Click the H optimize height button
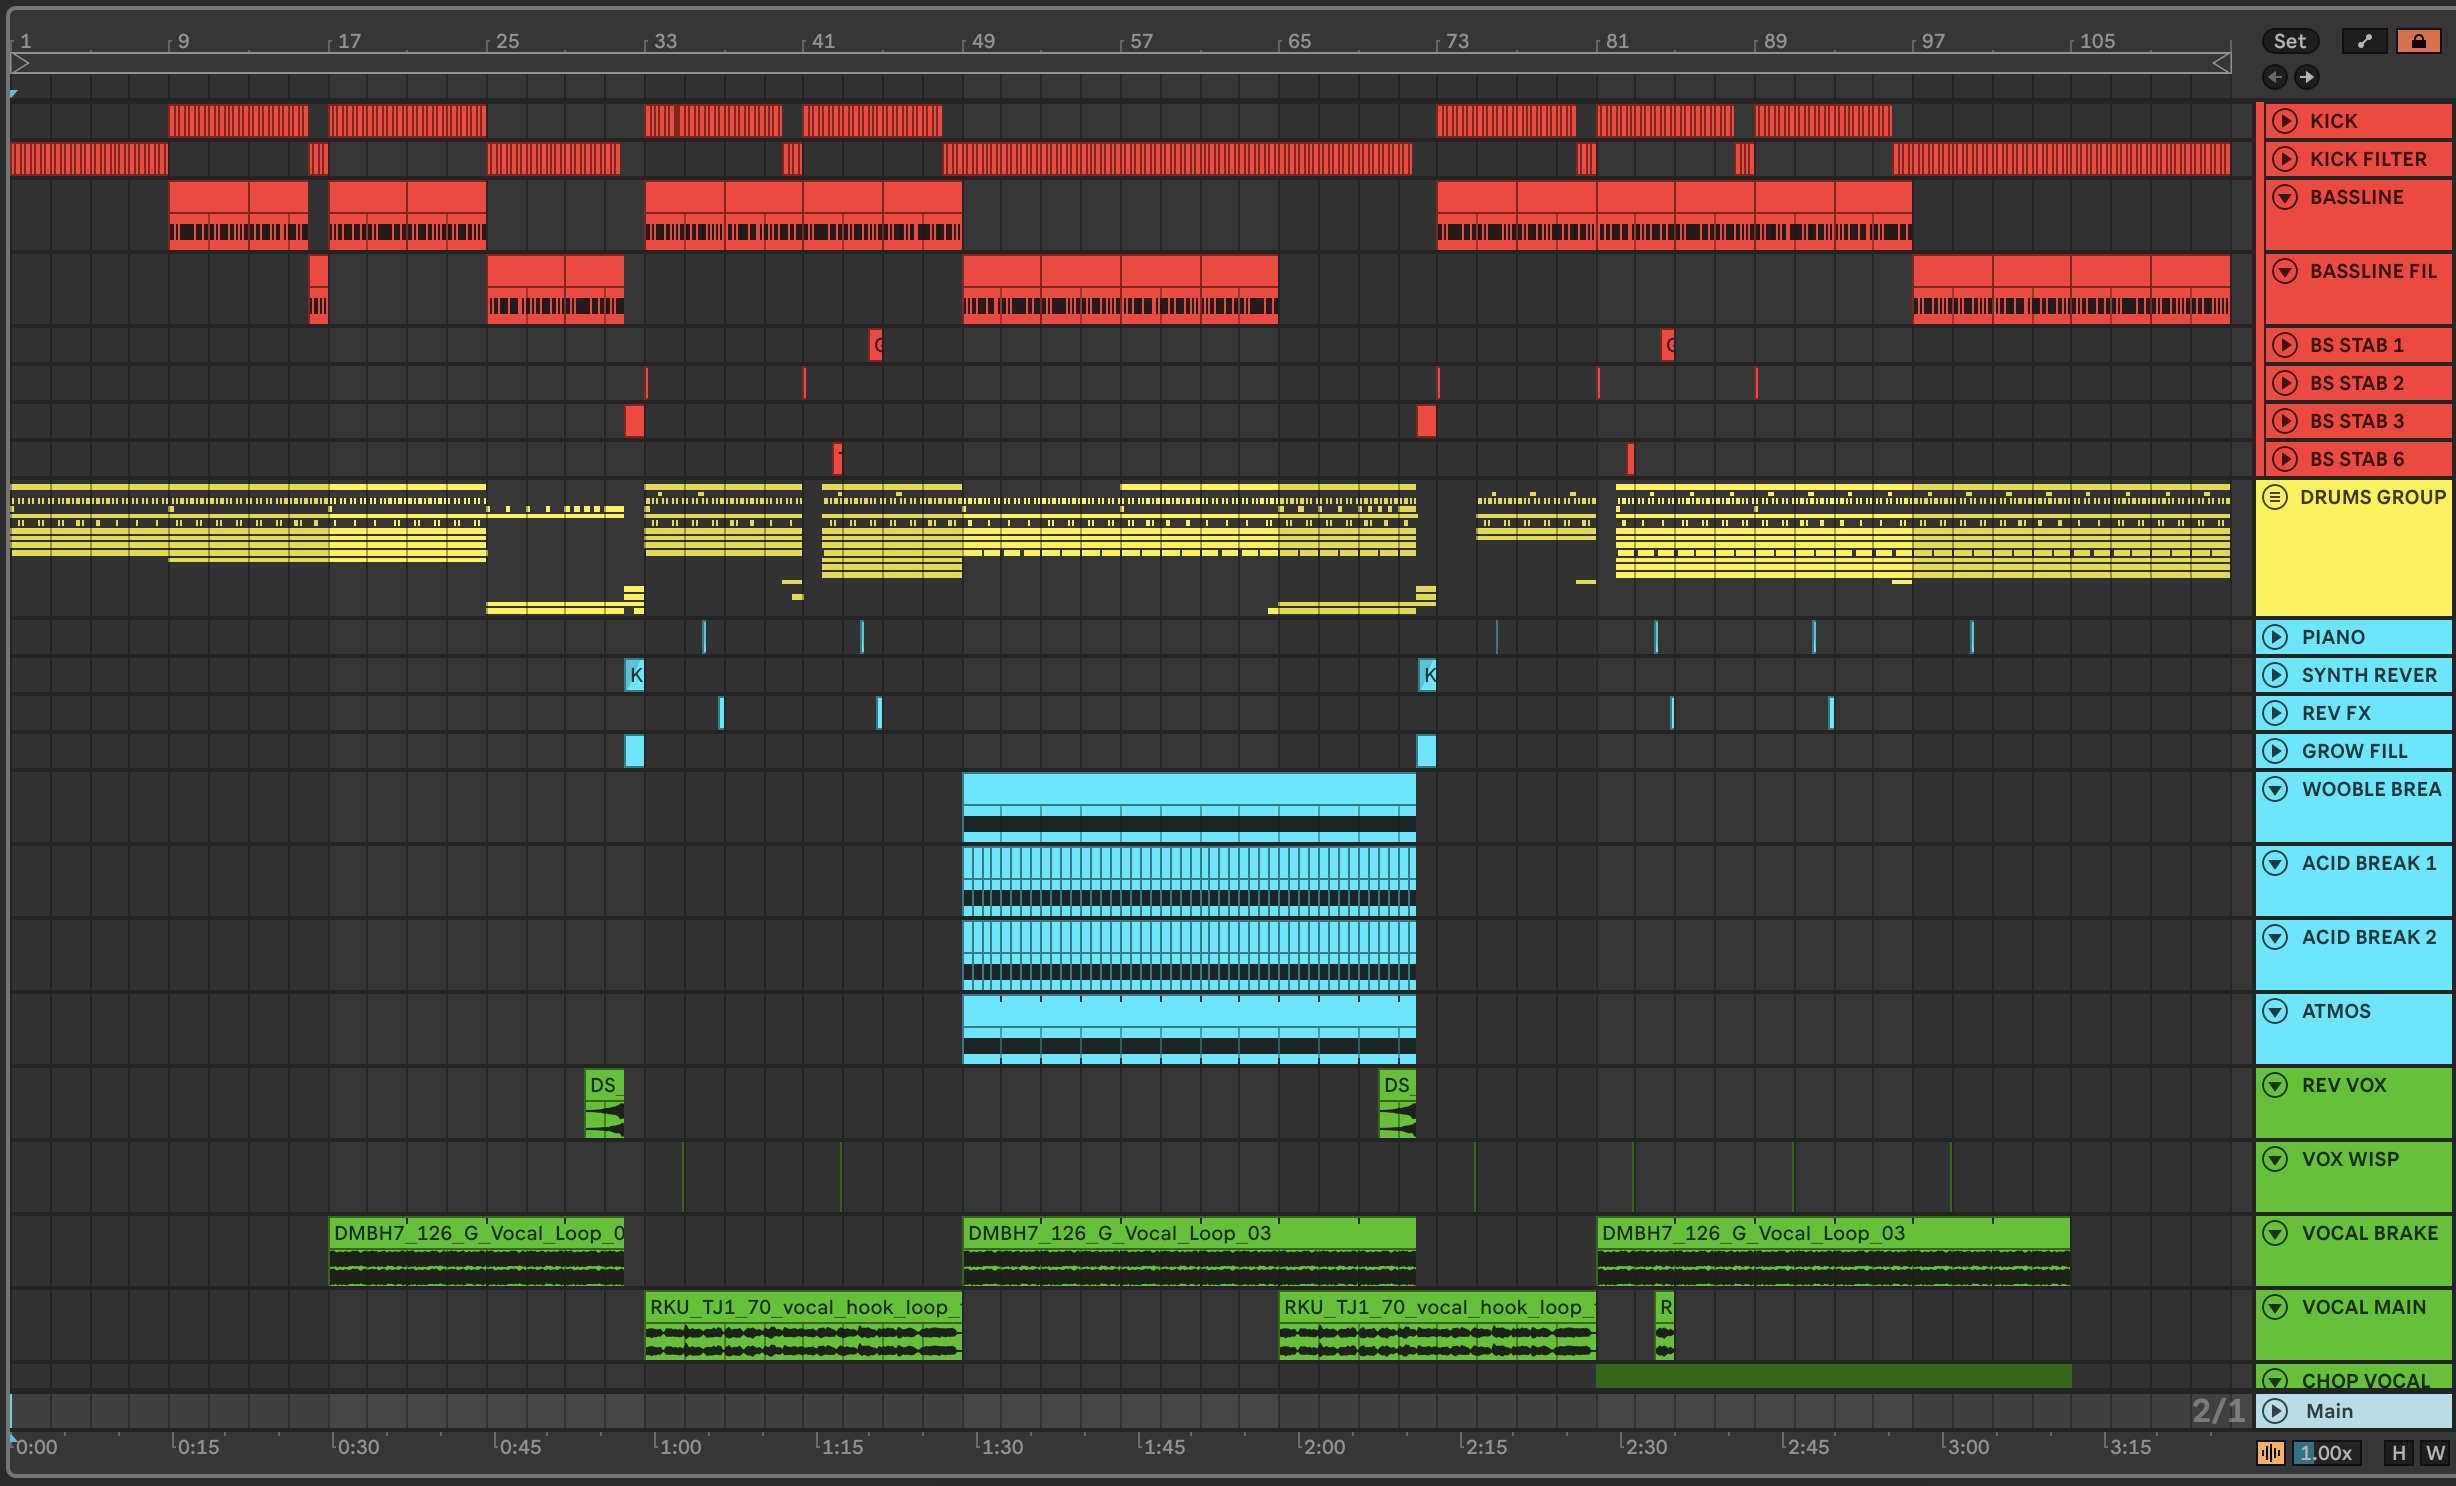The width and height of the screenshot is (2456, 1486). tap(2398, 1453)
